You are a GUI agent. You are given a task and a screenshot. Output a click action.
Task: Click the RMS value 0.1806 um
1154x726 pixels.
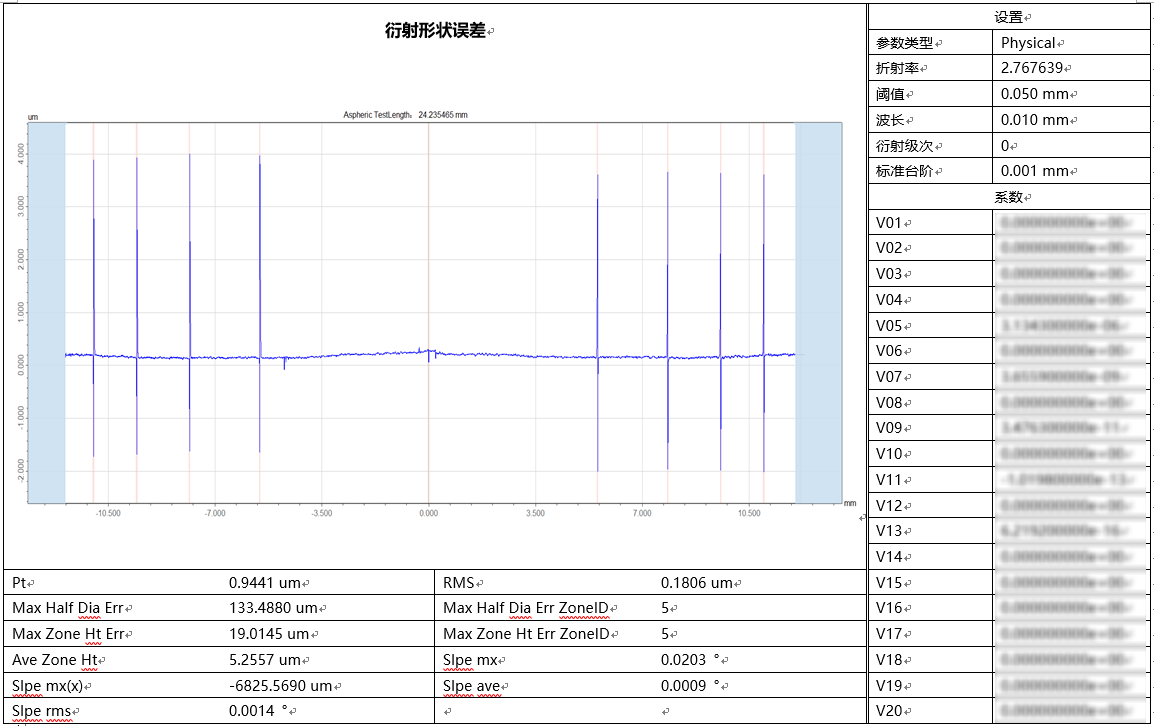click(x=696, y=583)
